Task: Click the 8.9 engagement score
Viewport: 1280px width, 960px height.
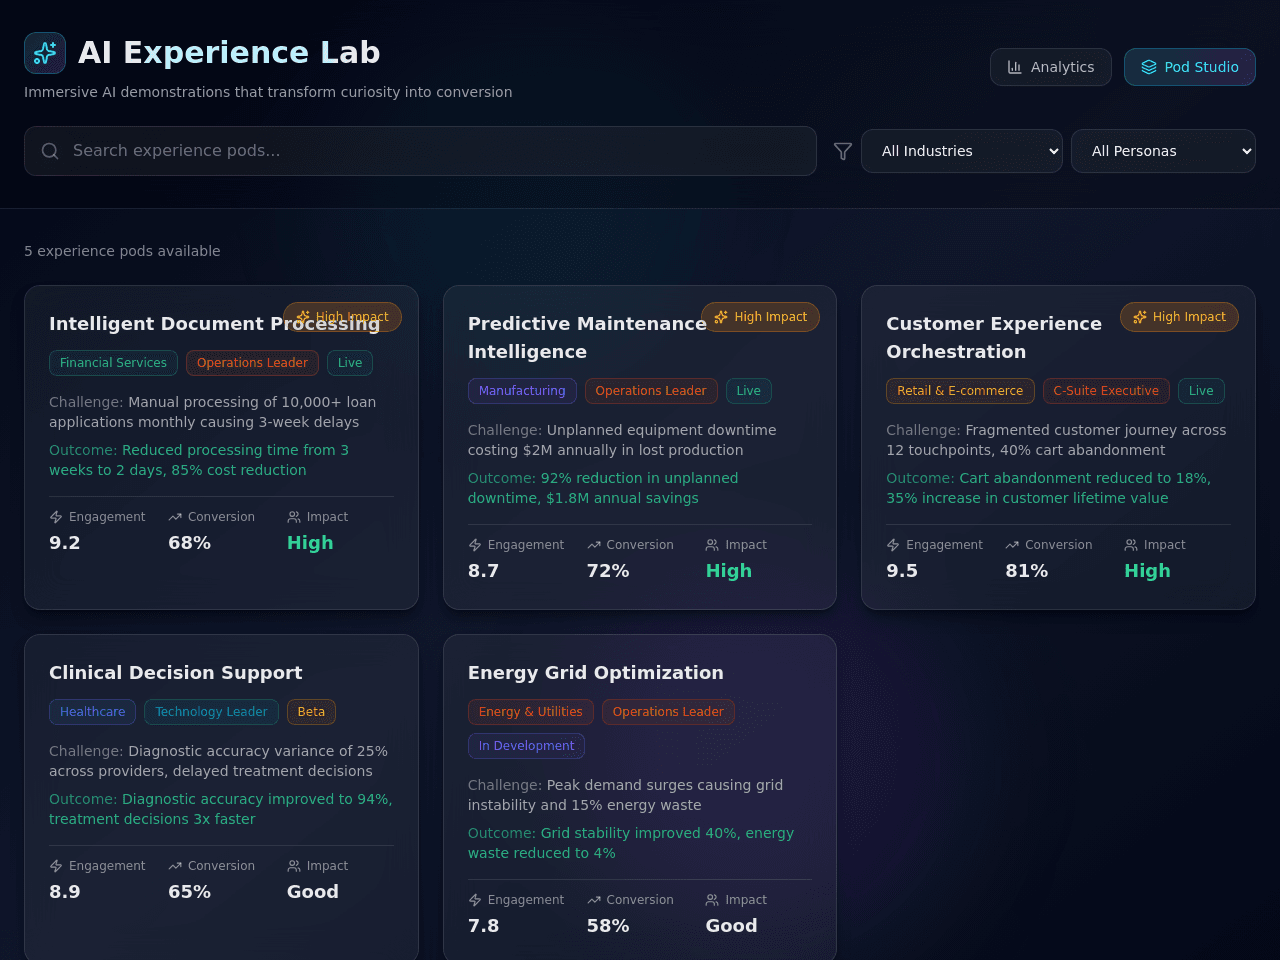Action: tap(65, 892)
